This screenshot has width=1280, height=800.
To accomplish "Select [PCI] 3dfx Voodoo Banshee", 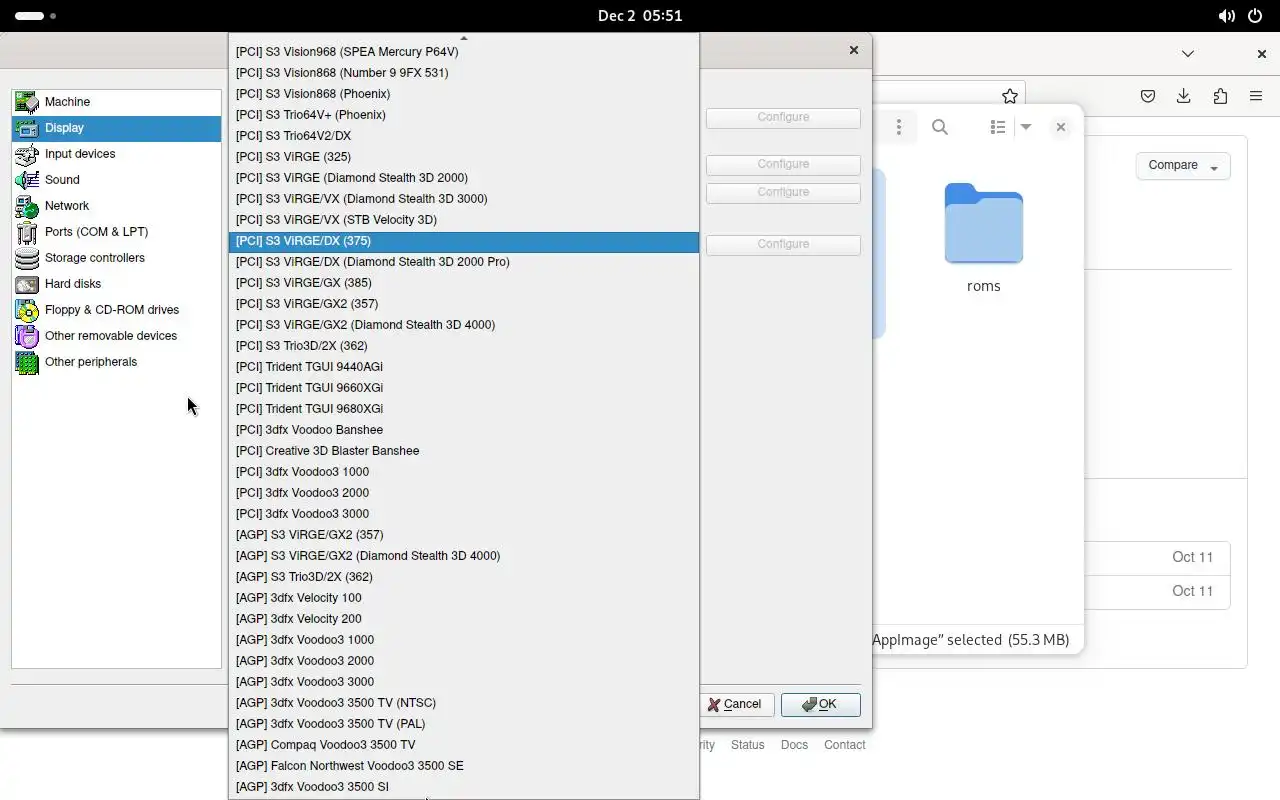I will (464, 430).
